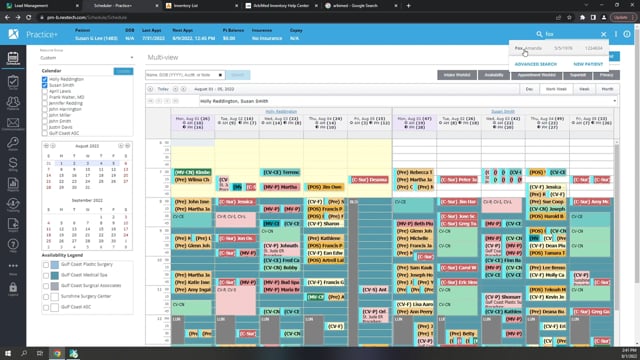Open the Communication envelope sidebar icon

point(13,123)
